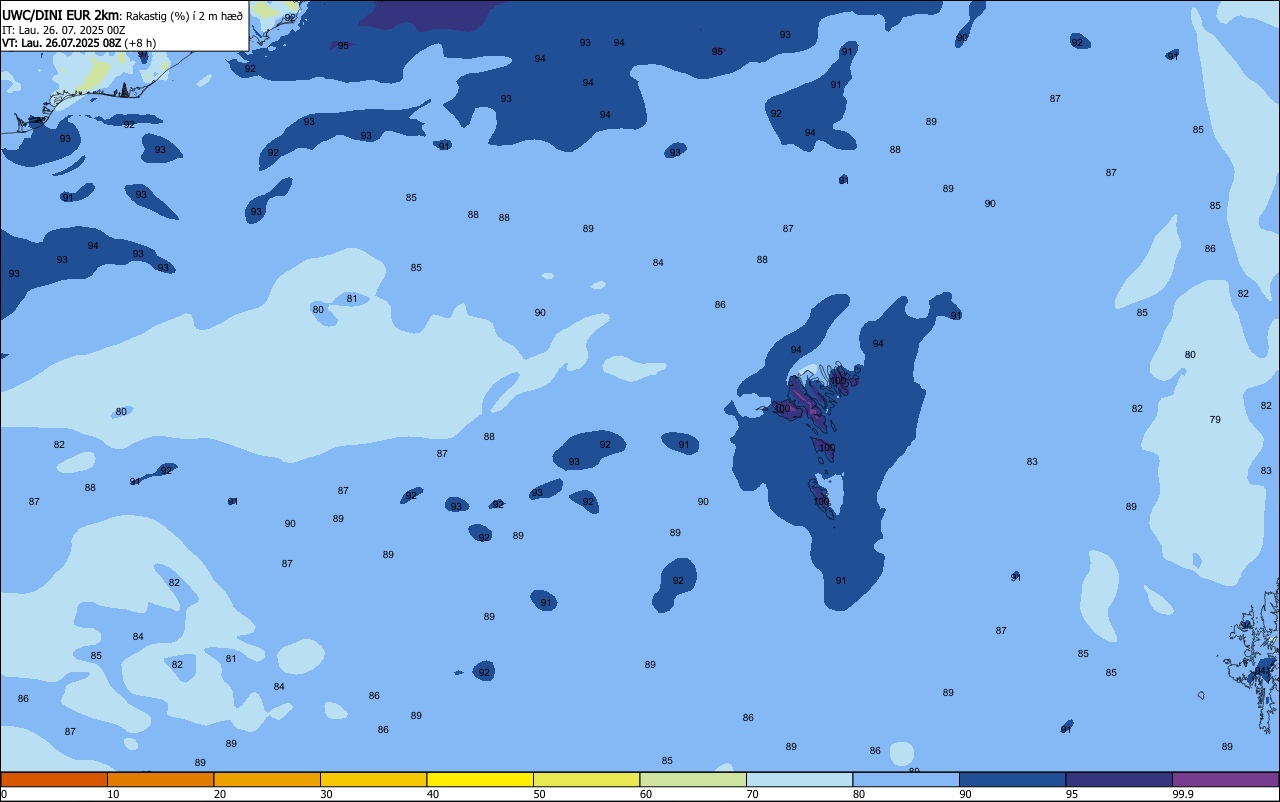Image resolution: width=1280 pixels, height=802 pixels.
Task: Select the 95–99.9 navy legend swatch
Action: point(1119,779)
